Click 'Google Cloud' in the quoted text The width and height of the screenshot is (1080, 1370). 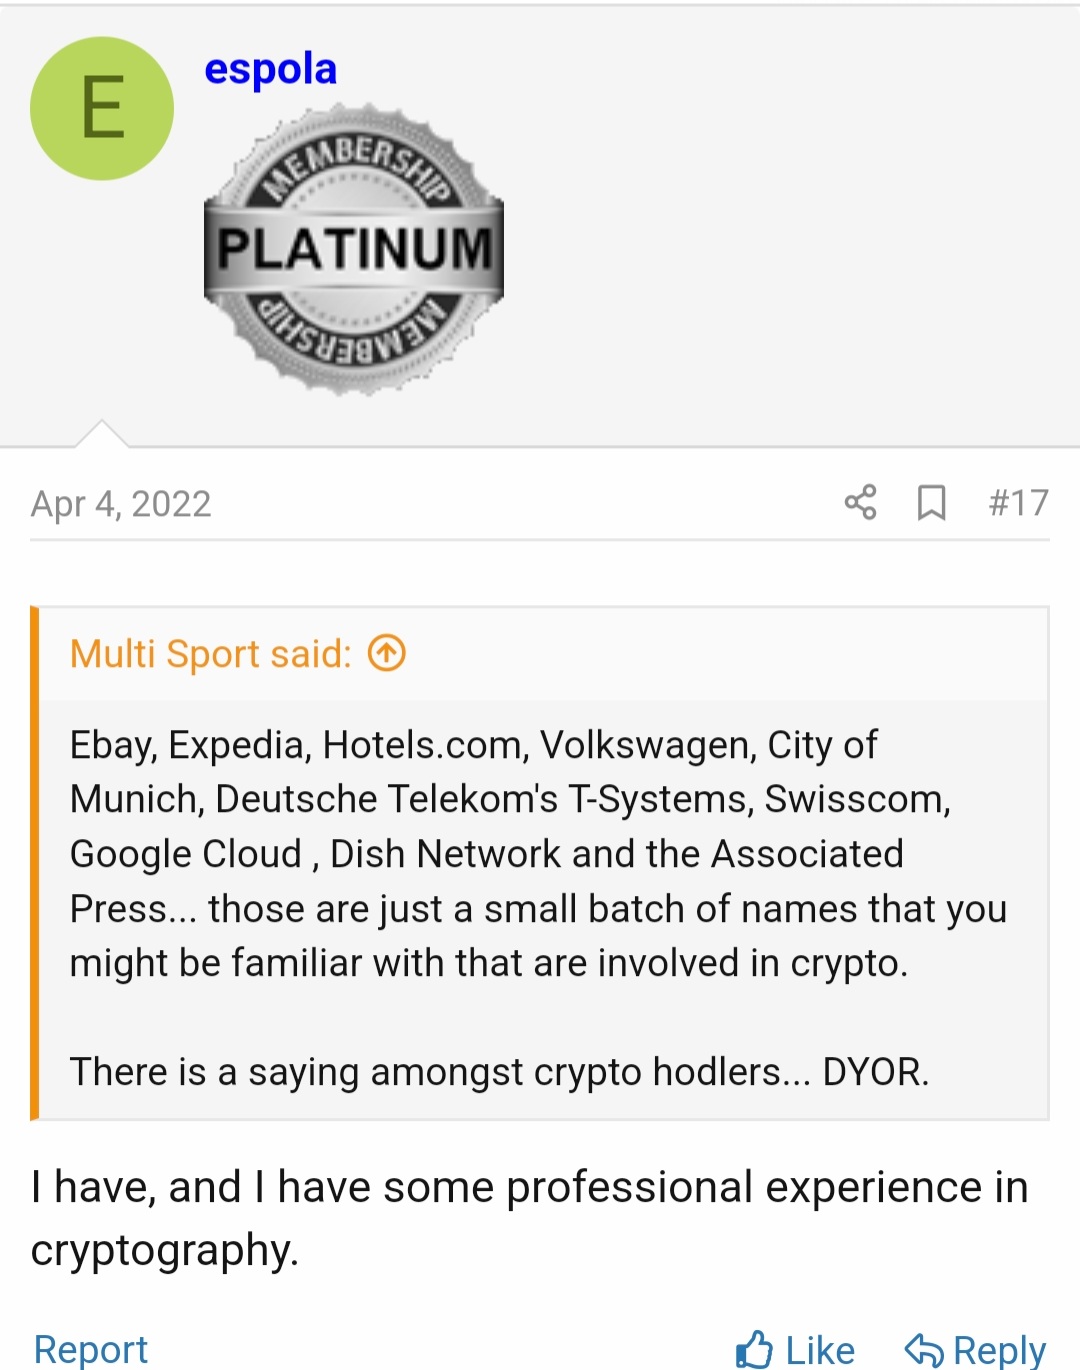pos(186,854)
